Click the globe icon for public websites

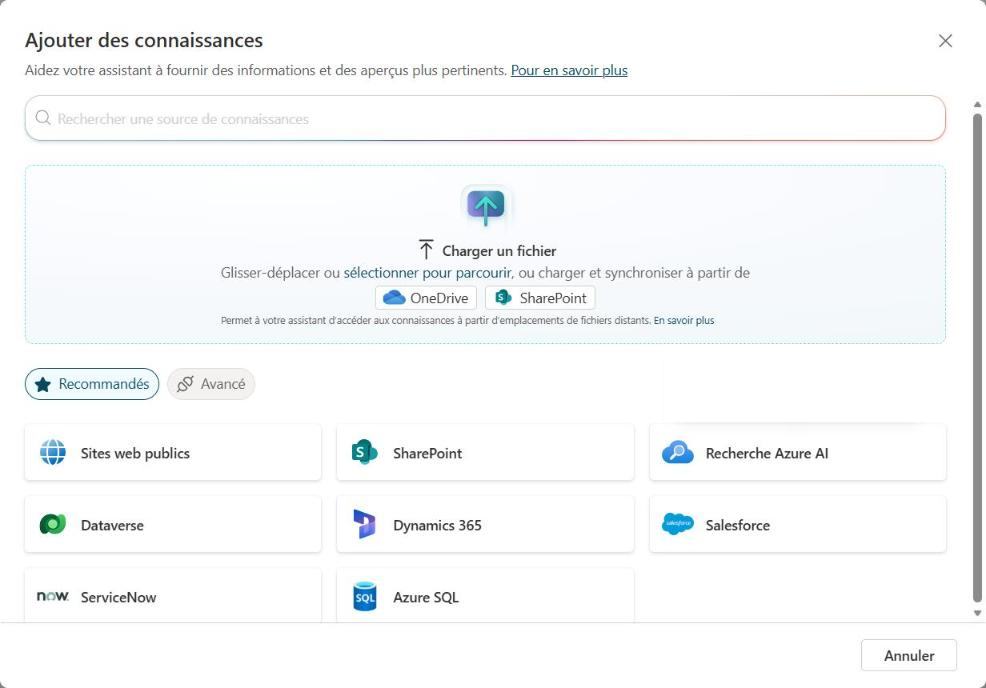(x=53, y=452)
